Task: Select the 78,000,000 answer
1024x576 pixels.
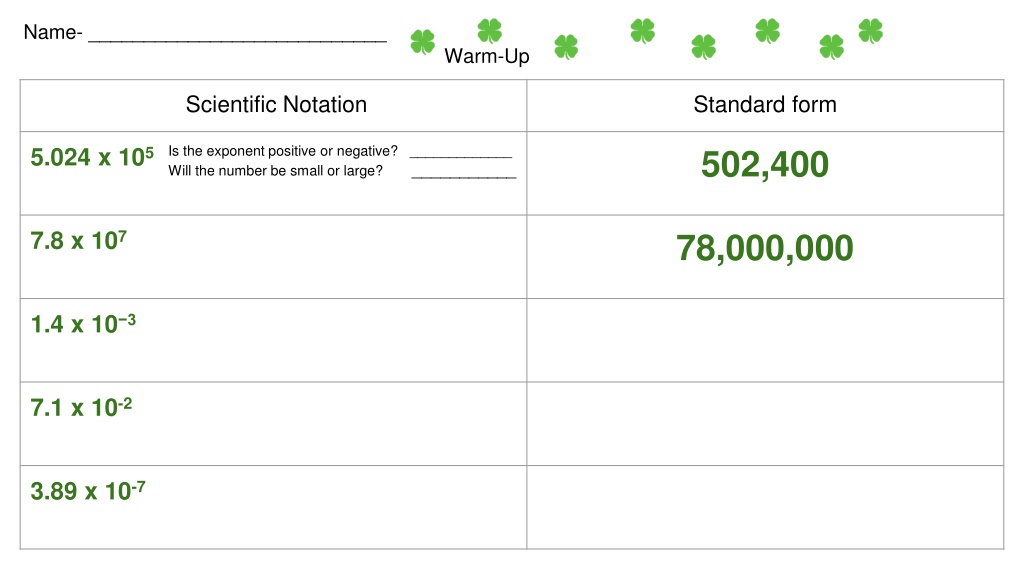Action: 765,249
